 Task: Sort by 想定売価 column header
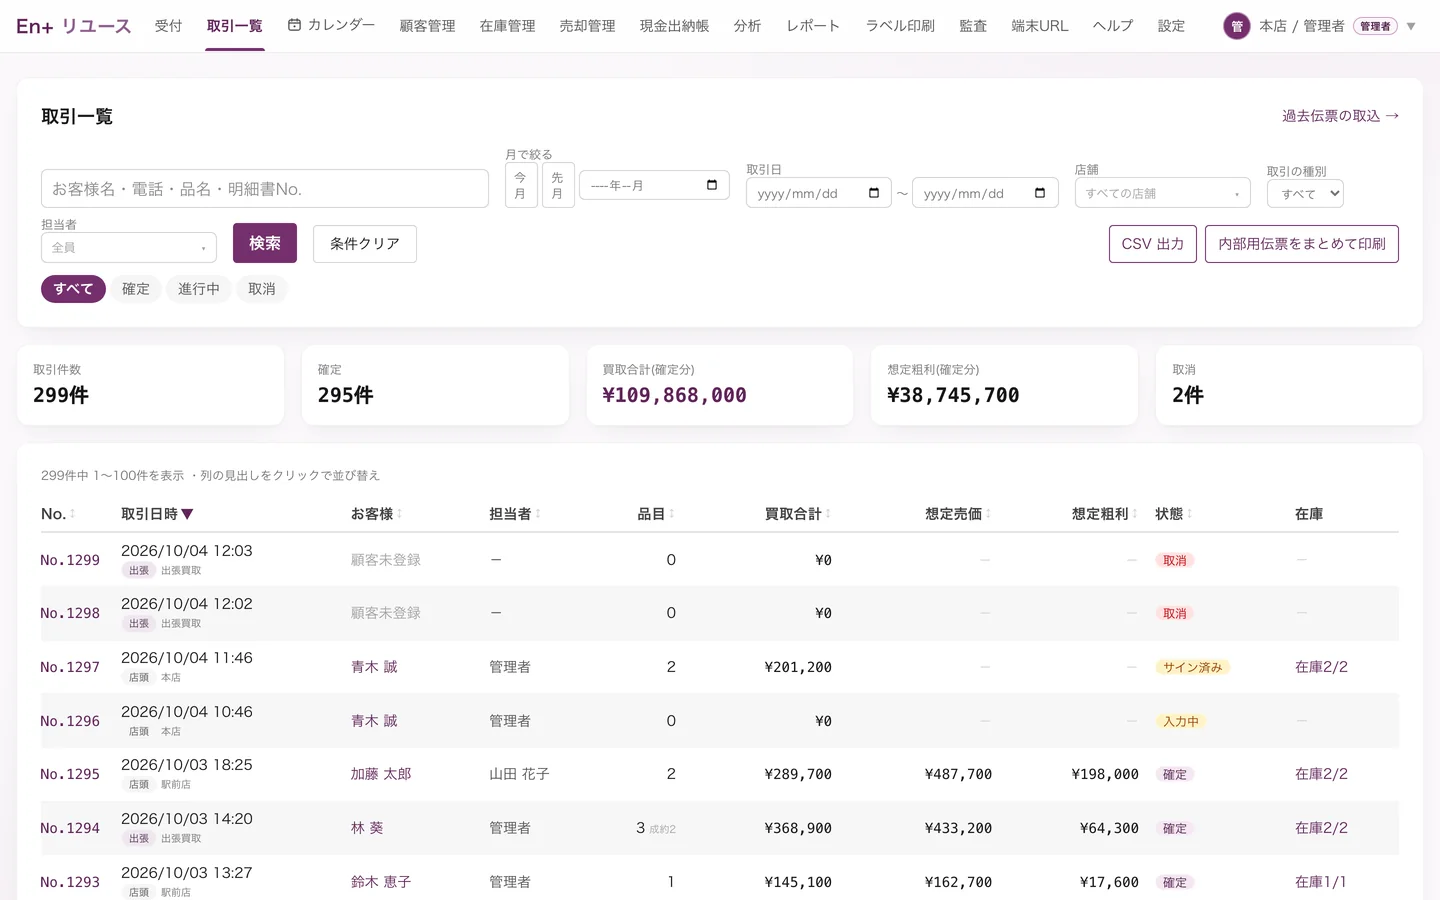point(958,514)
